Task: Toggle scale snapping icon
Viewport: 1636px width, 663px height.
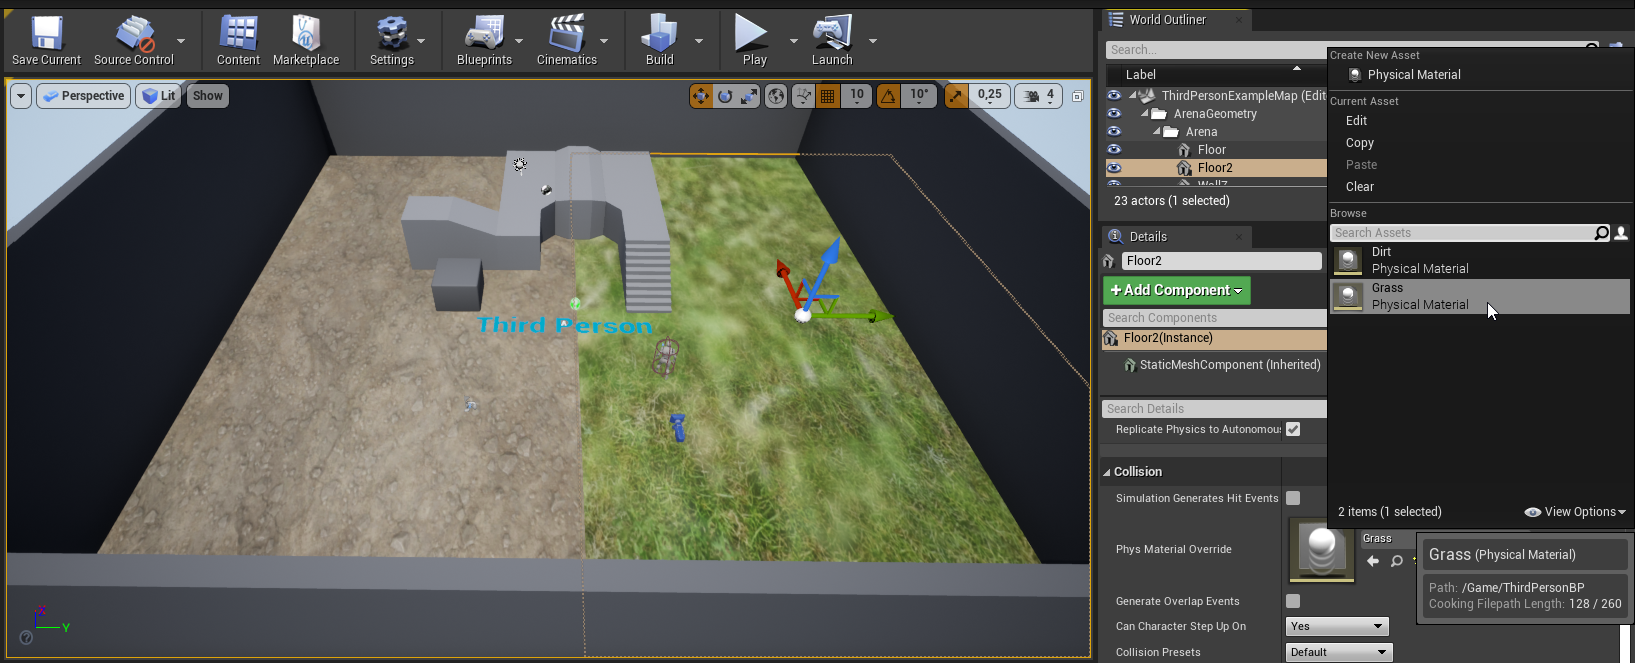Action: (956, 96)
